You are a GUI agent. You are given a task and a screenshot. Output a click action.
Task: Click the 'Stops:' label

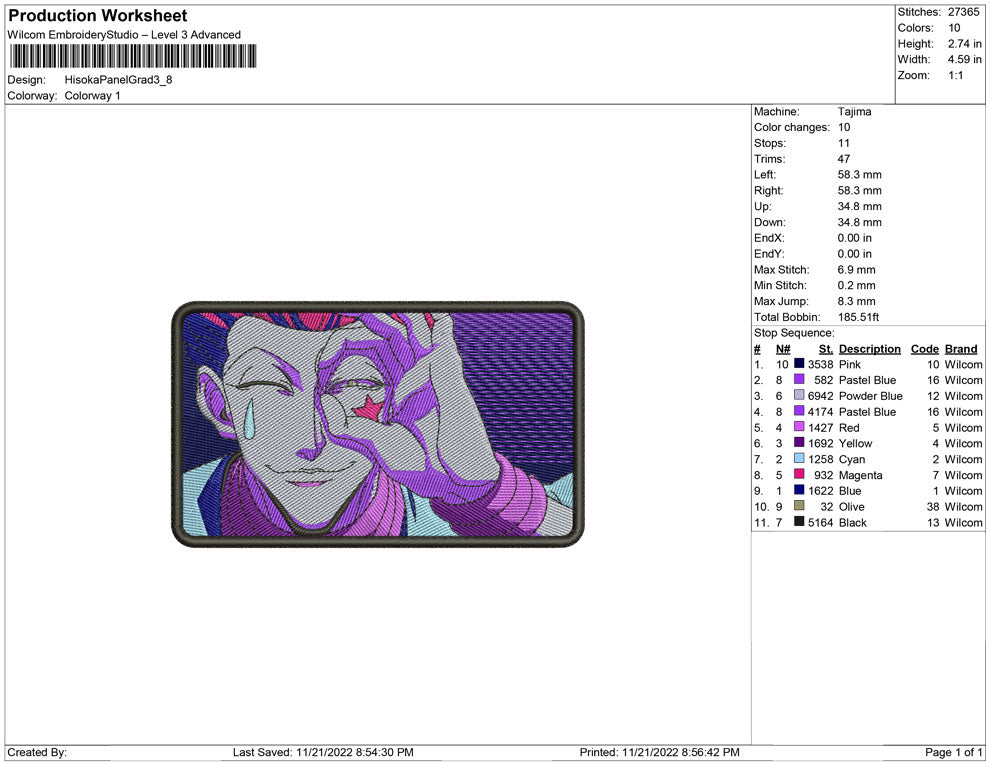pyautogui.click(x=770, y=143)
